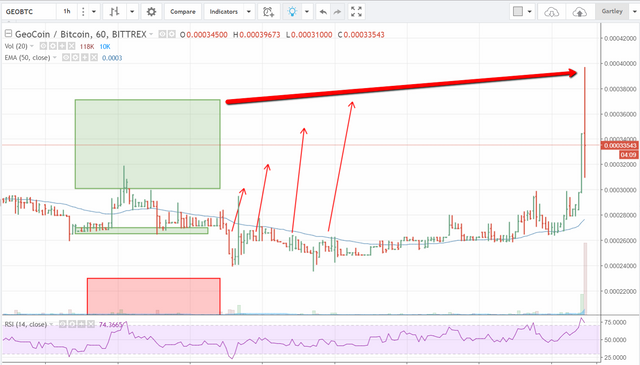The image size is (640, 365).
Task: Open the interval options dots icon
Action: click(x=83, y=12)
